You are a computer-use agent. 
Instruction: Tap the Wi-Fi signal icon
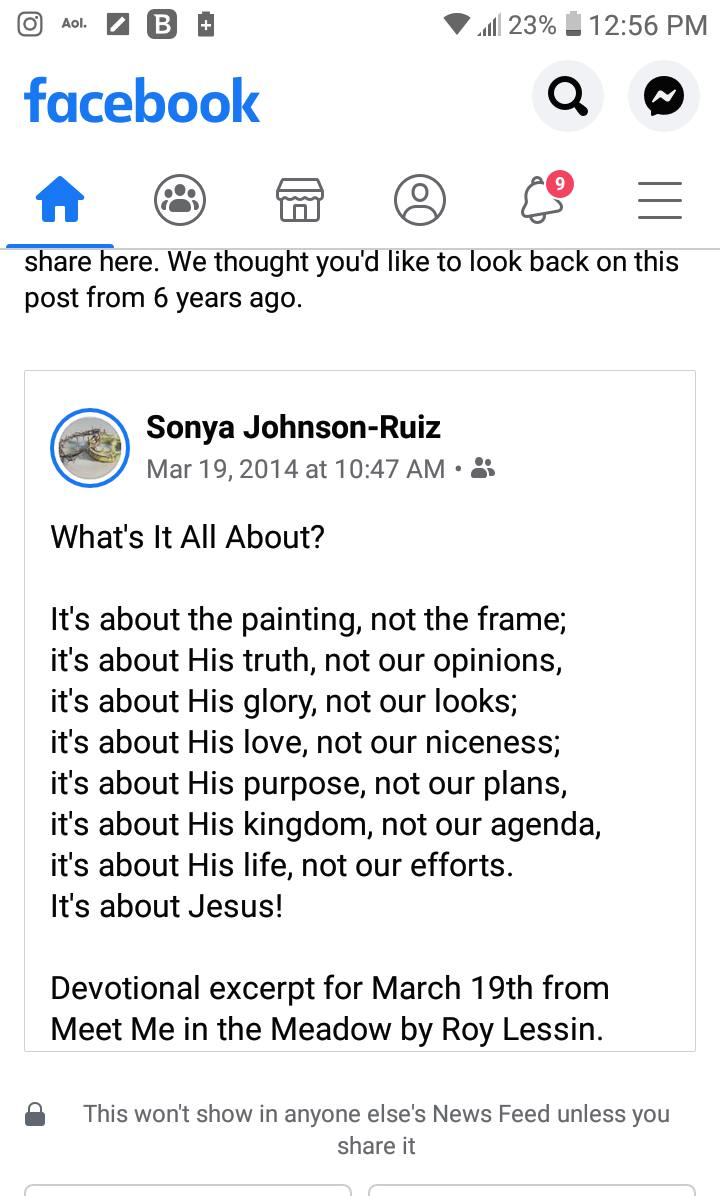[458, 25]
